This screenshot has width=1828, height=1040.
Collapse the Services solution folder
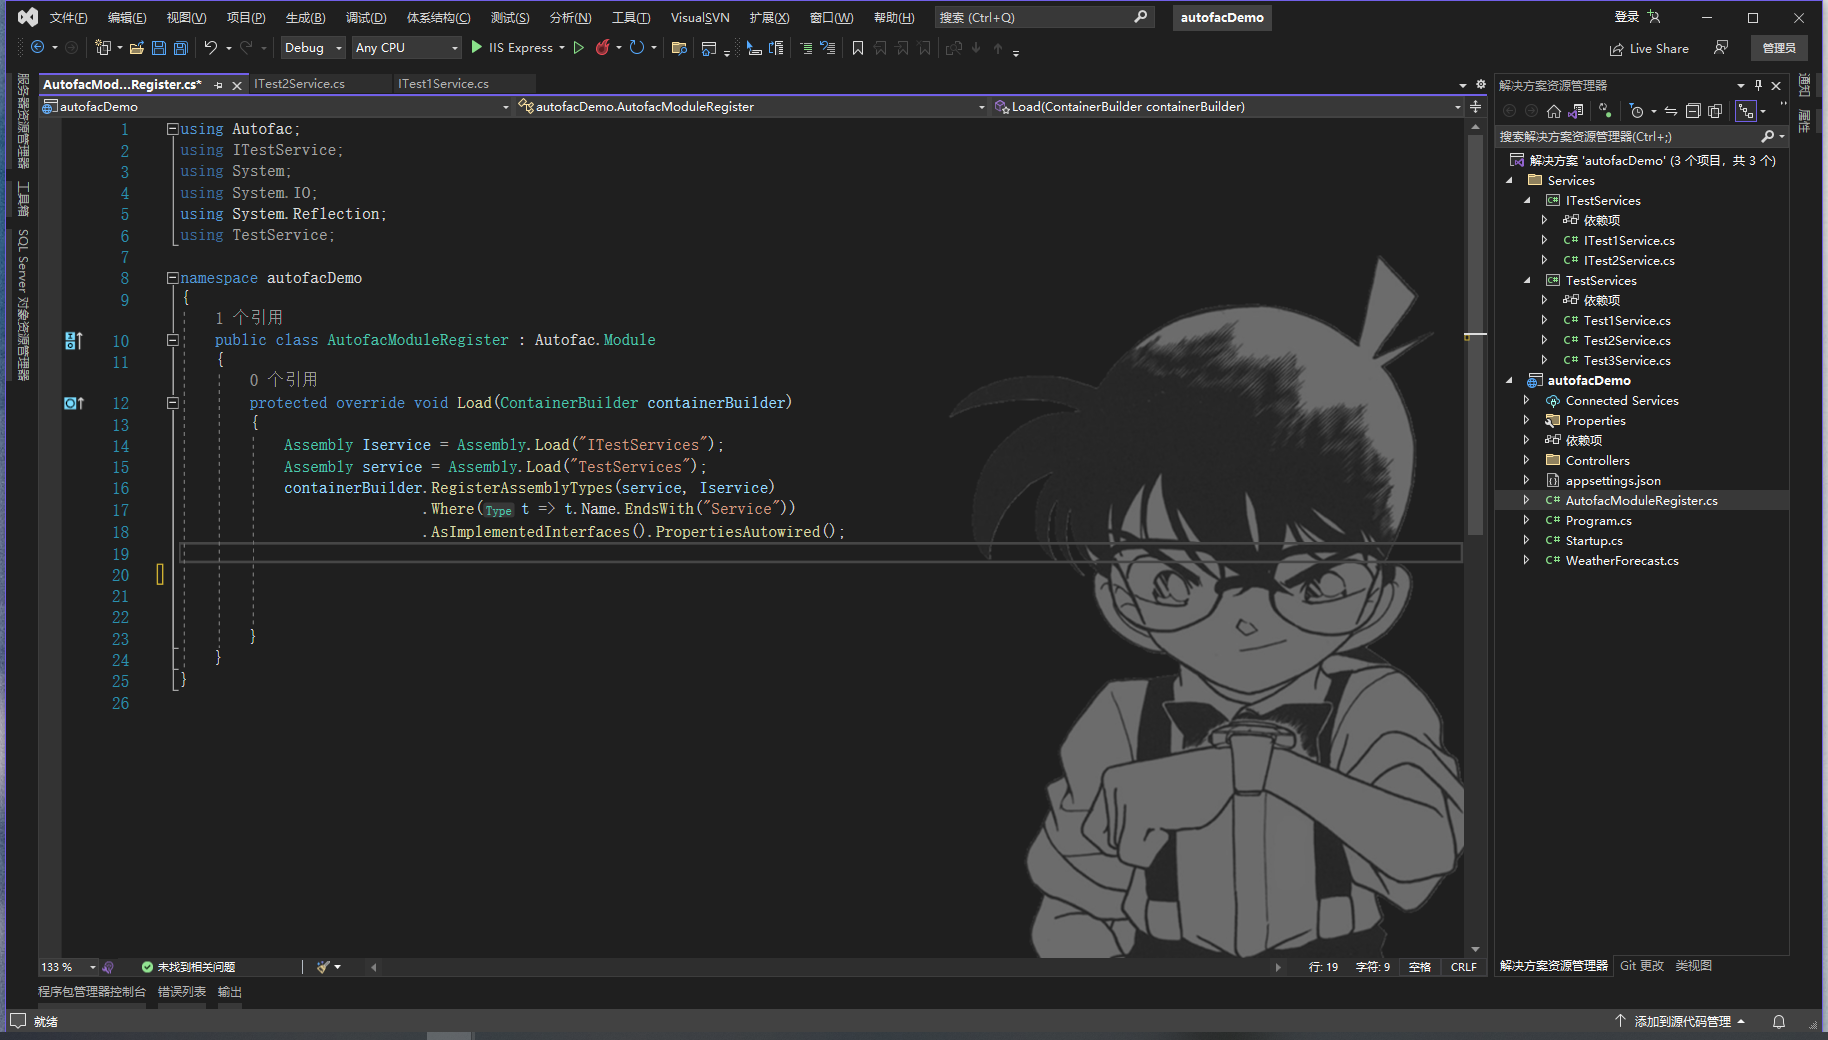click(1510, 180)
